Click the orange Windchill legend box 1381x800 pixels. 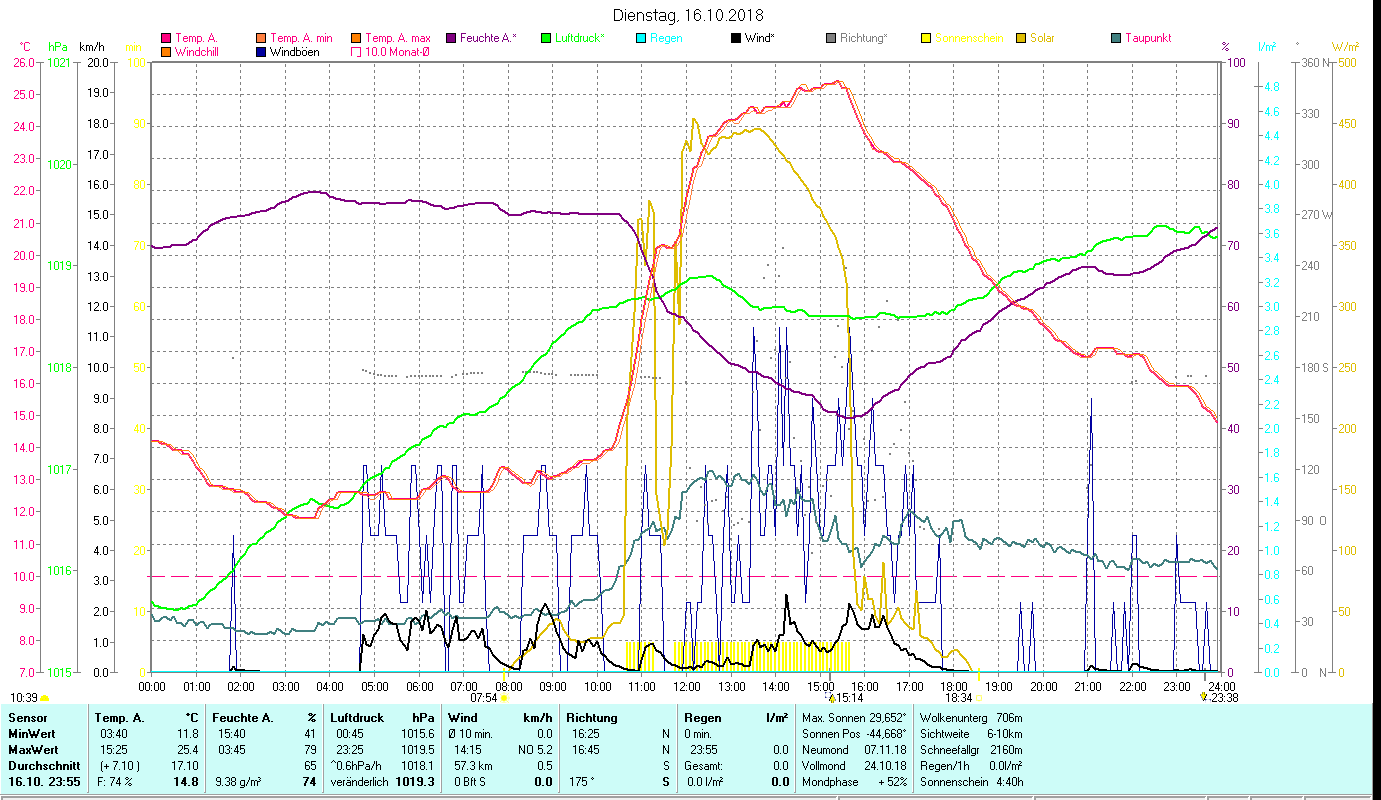pyautogui.click(x=166, y=51)
